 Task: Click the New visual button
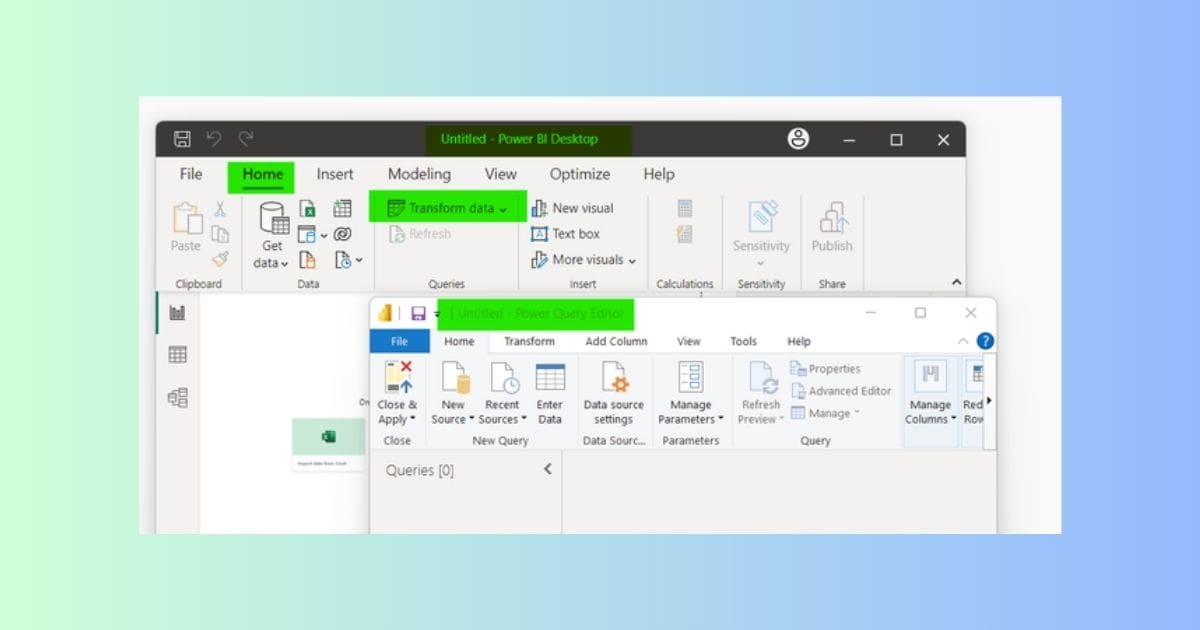point(572,208)
